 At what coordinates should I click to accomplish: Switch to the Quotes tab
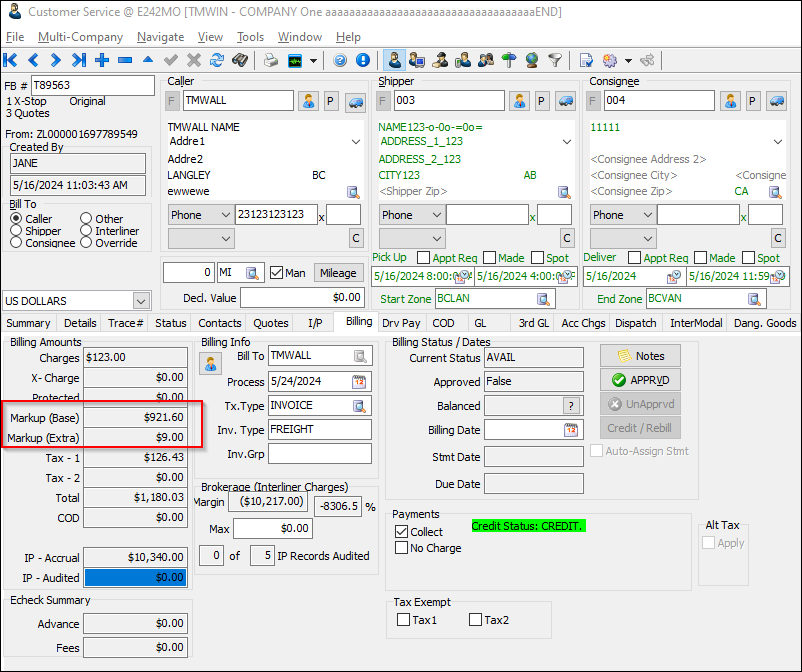pos(271,323)
